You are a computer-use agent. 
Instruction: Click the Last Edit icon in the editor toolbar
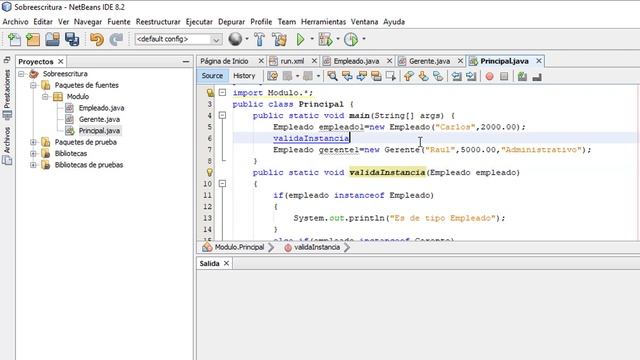pyautogui.click(x=272, y=76)
